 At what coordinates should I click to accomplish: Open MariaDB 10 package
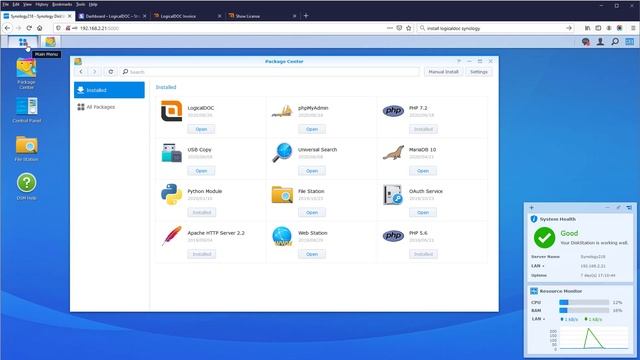423,171
